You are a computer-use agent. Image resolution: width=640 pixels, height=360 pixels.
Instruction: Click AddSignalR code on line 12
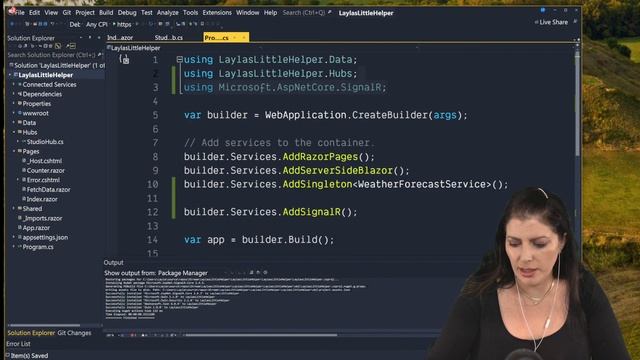coord(311,212)
